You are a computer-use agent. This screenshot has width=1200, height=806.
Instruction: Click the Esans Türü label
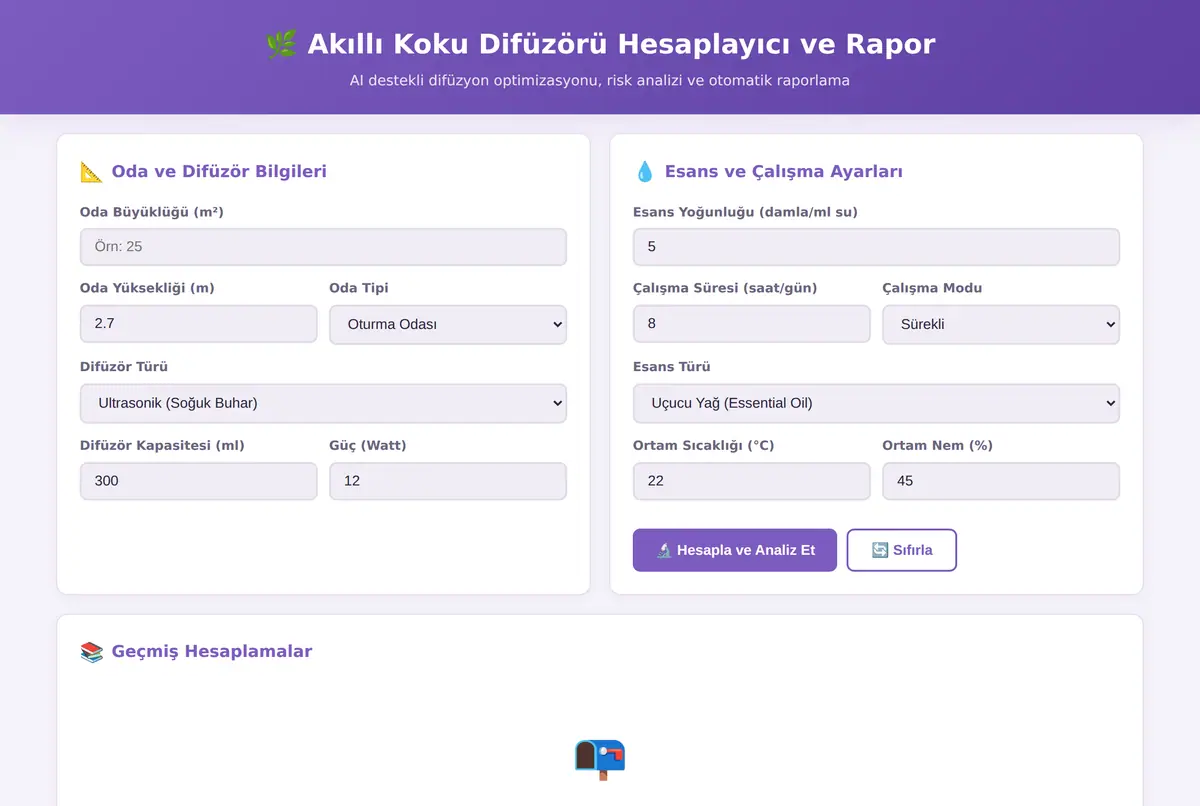click(x=672, y=367)
